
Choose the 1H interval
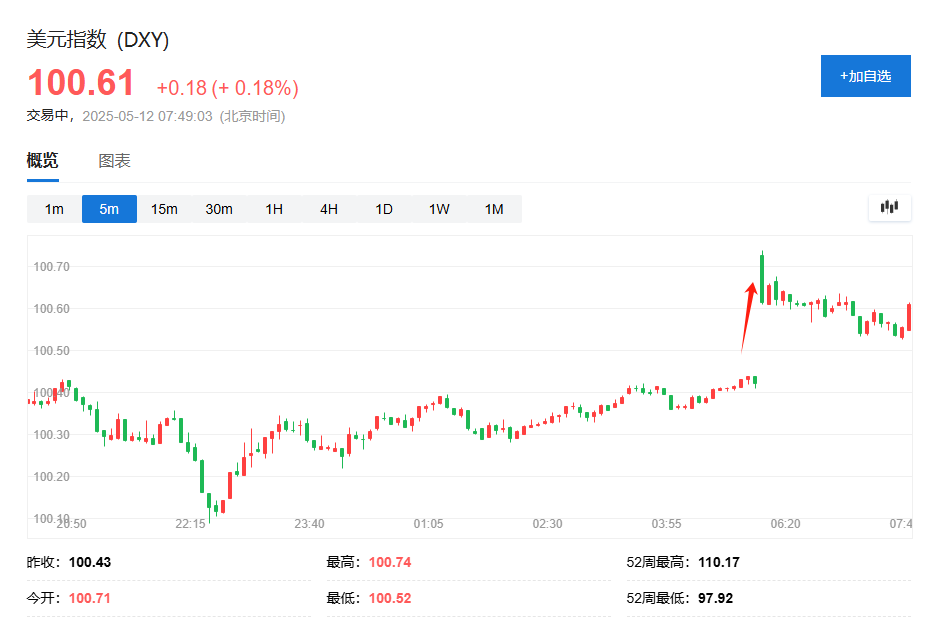pos(274,209)
